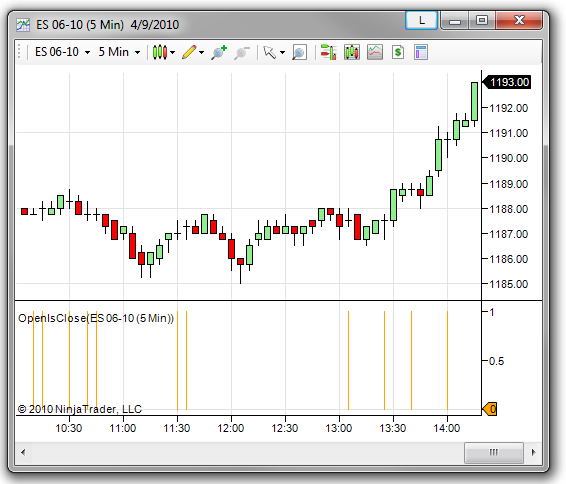Click the right scroll arrow
566x484 pixels.
(x=534, y=452)
